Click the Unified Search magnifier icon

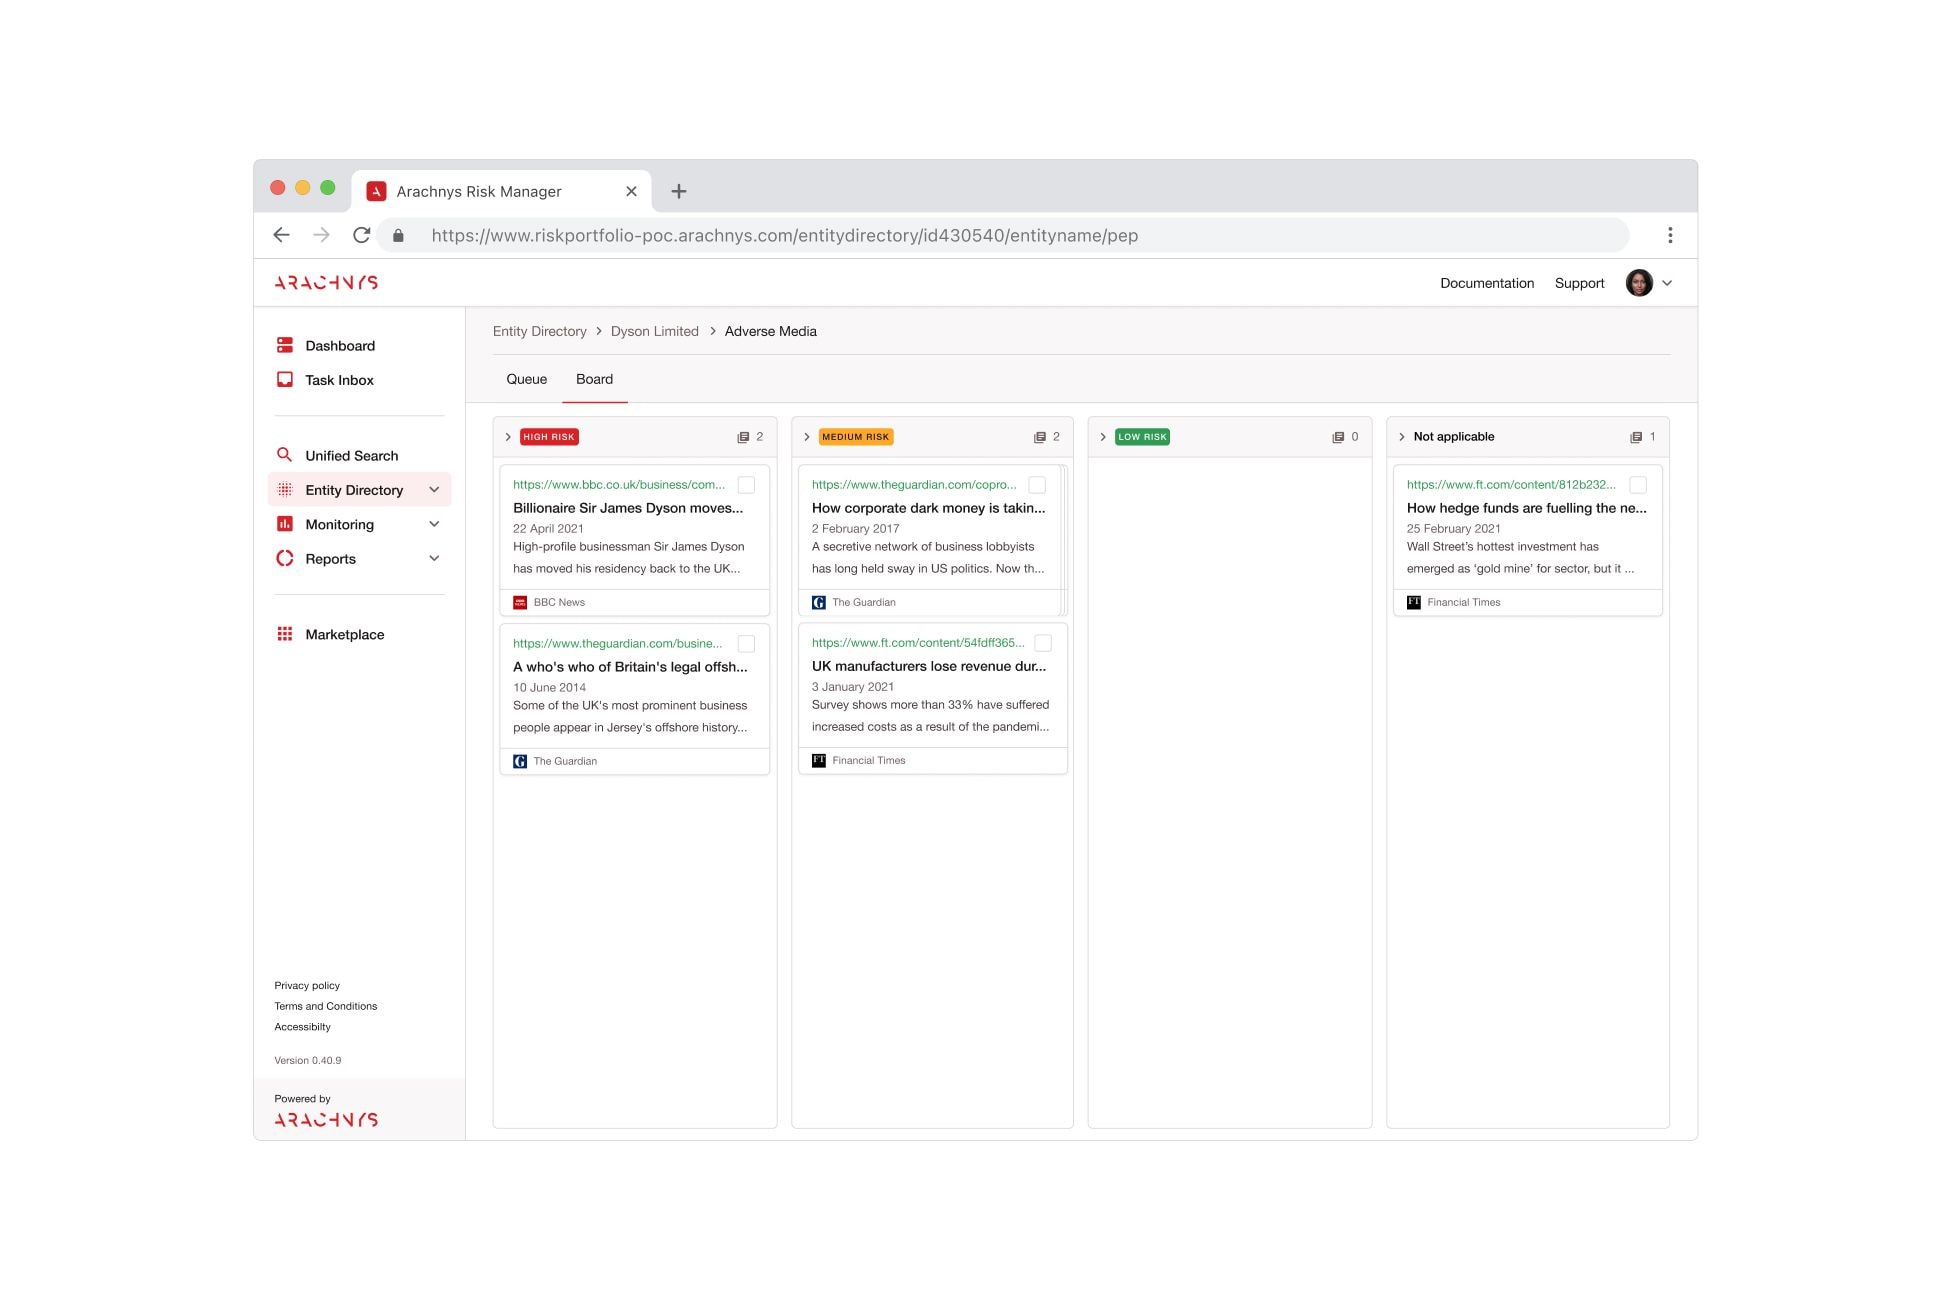285,455
